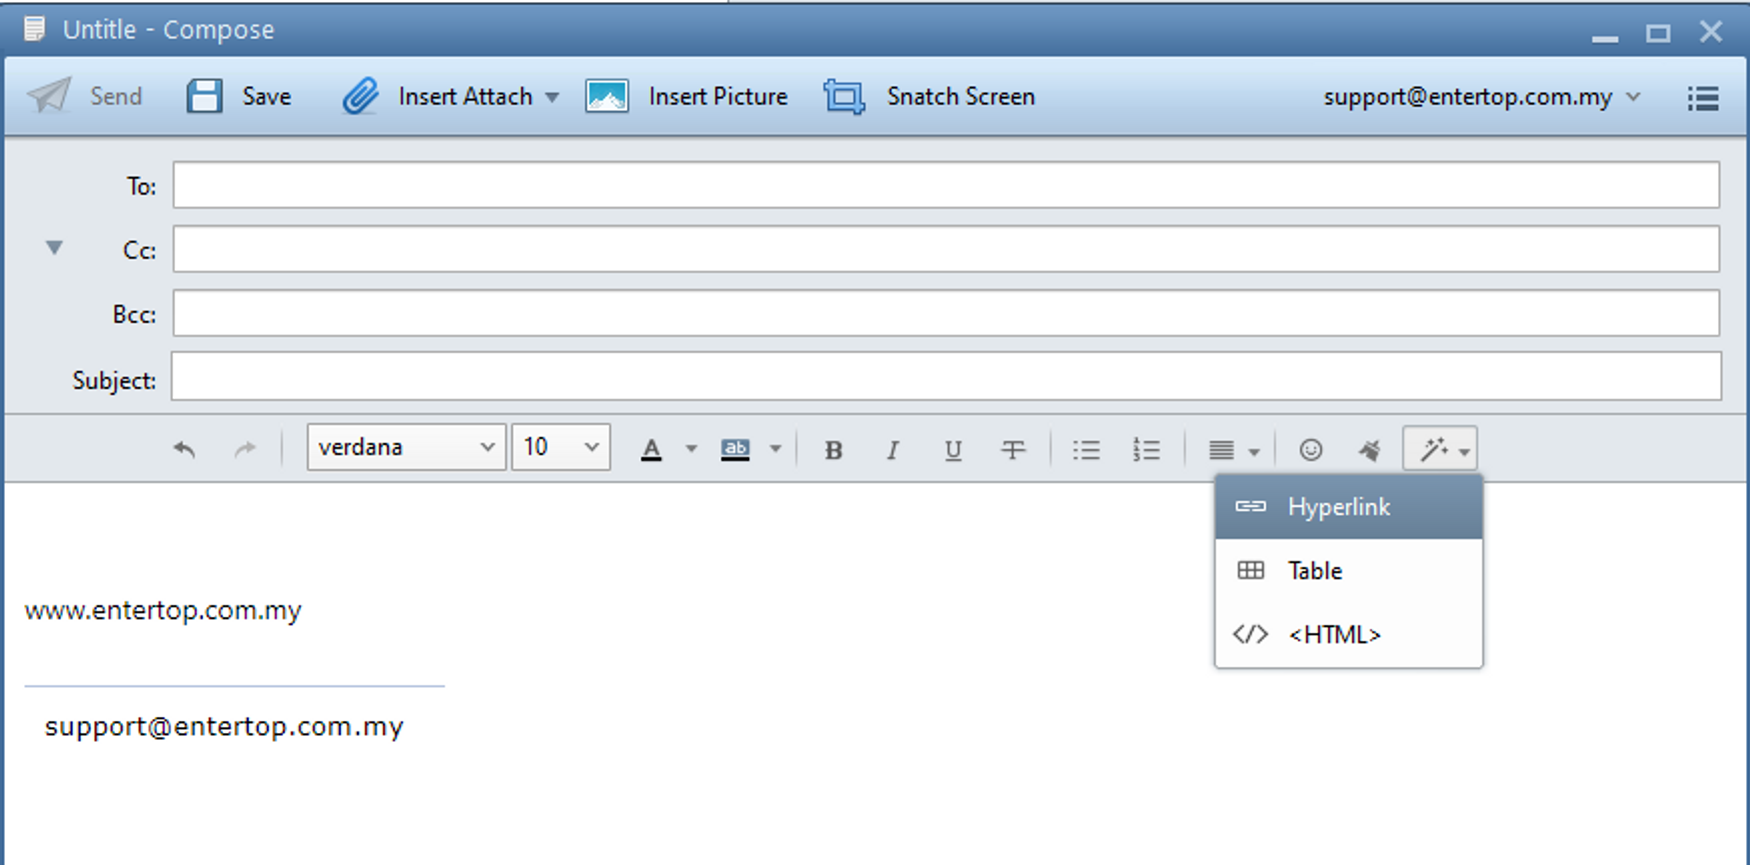This screenshot has width=1750, height=865.
Task: Click the Save floppy disk icon
Action: tap(204, 96)
